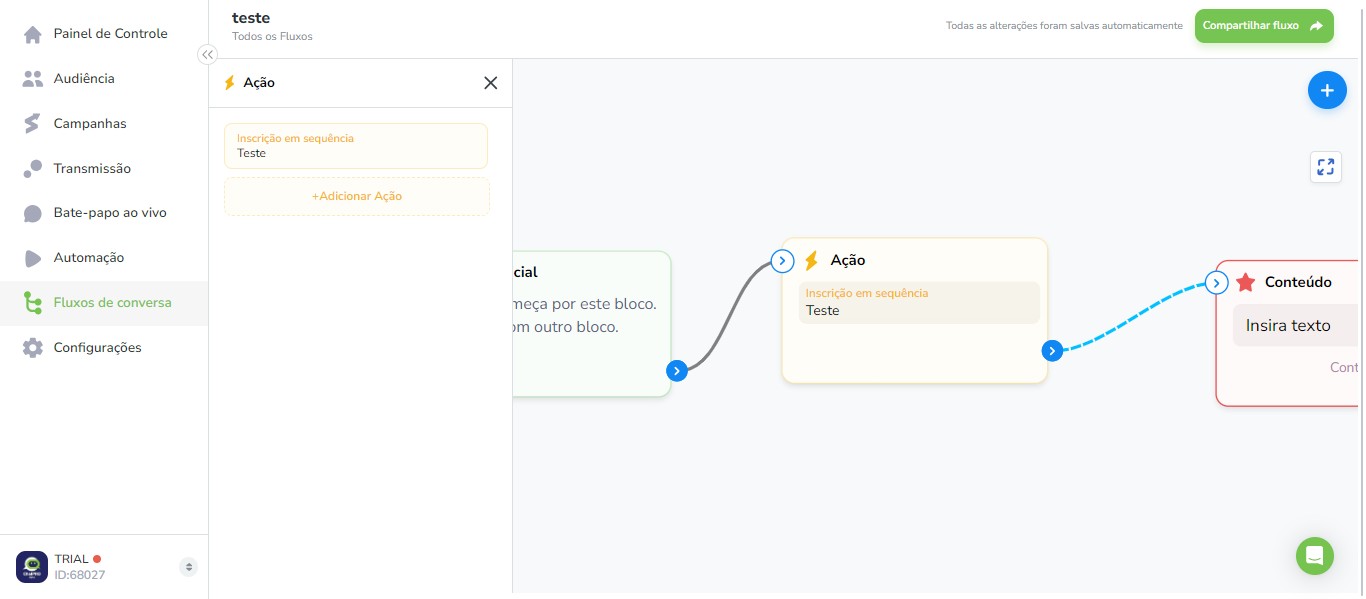Open Bate-papo ao vivo
This screenshot has height=599, width=1366.
click(x=104, y=213)
